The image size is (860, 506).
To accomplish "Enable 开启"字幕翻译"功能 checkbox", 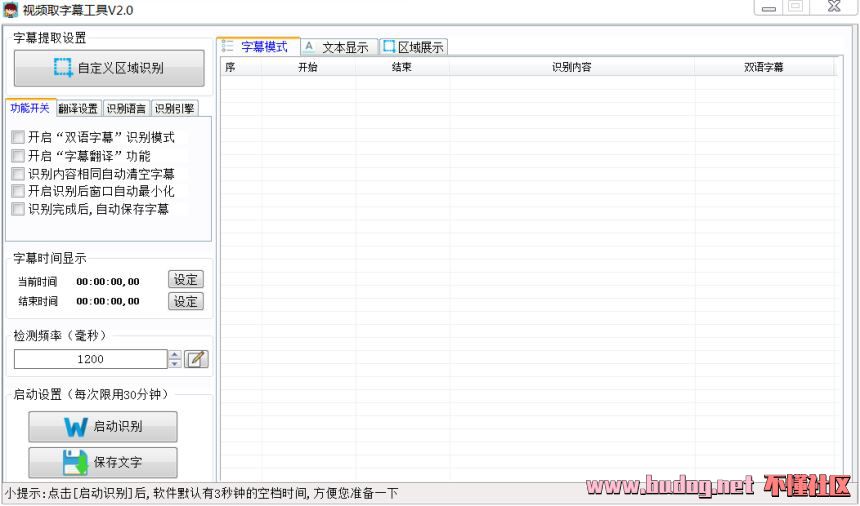I will pos(18,156).
